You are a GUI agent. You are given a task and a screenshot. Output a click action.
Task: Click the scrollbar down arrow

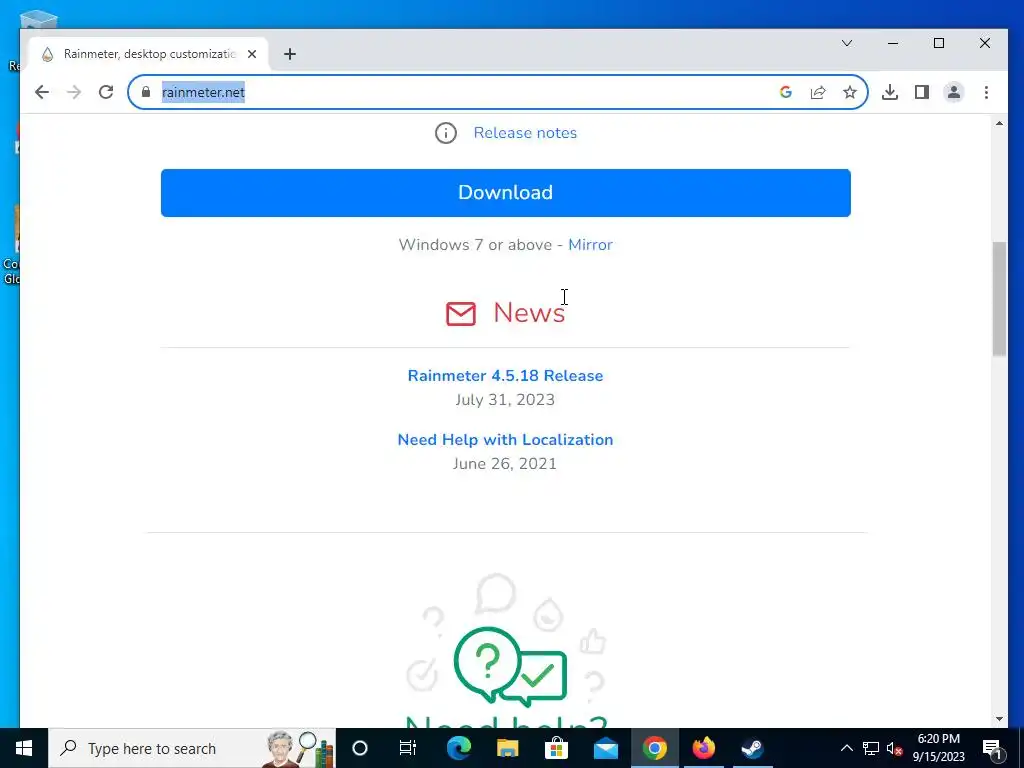tap(999, 719)
